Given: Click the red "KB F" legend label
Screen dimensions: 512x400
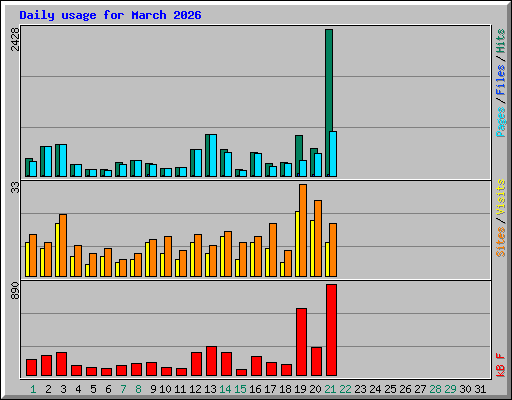Looking at the screenshot, I should tap(501, 365).
